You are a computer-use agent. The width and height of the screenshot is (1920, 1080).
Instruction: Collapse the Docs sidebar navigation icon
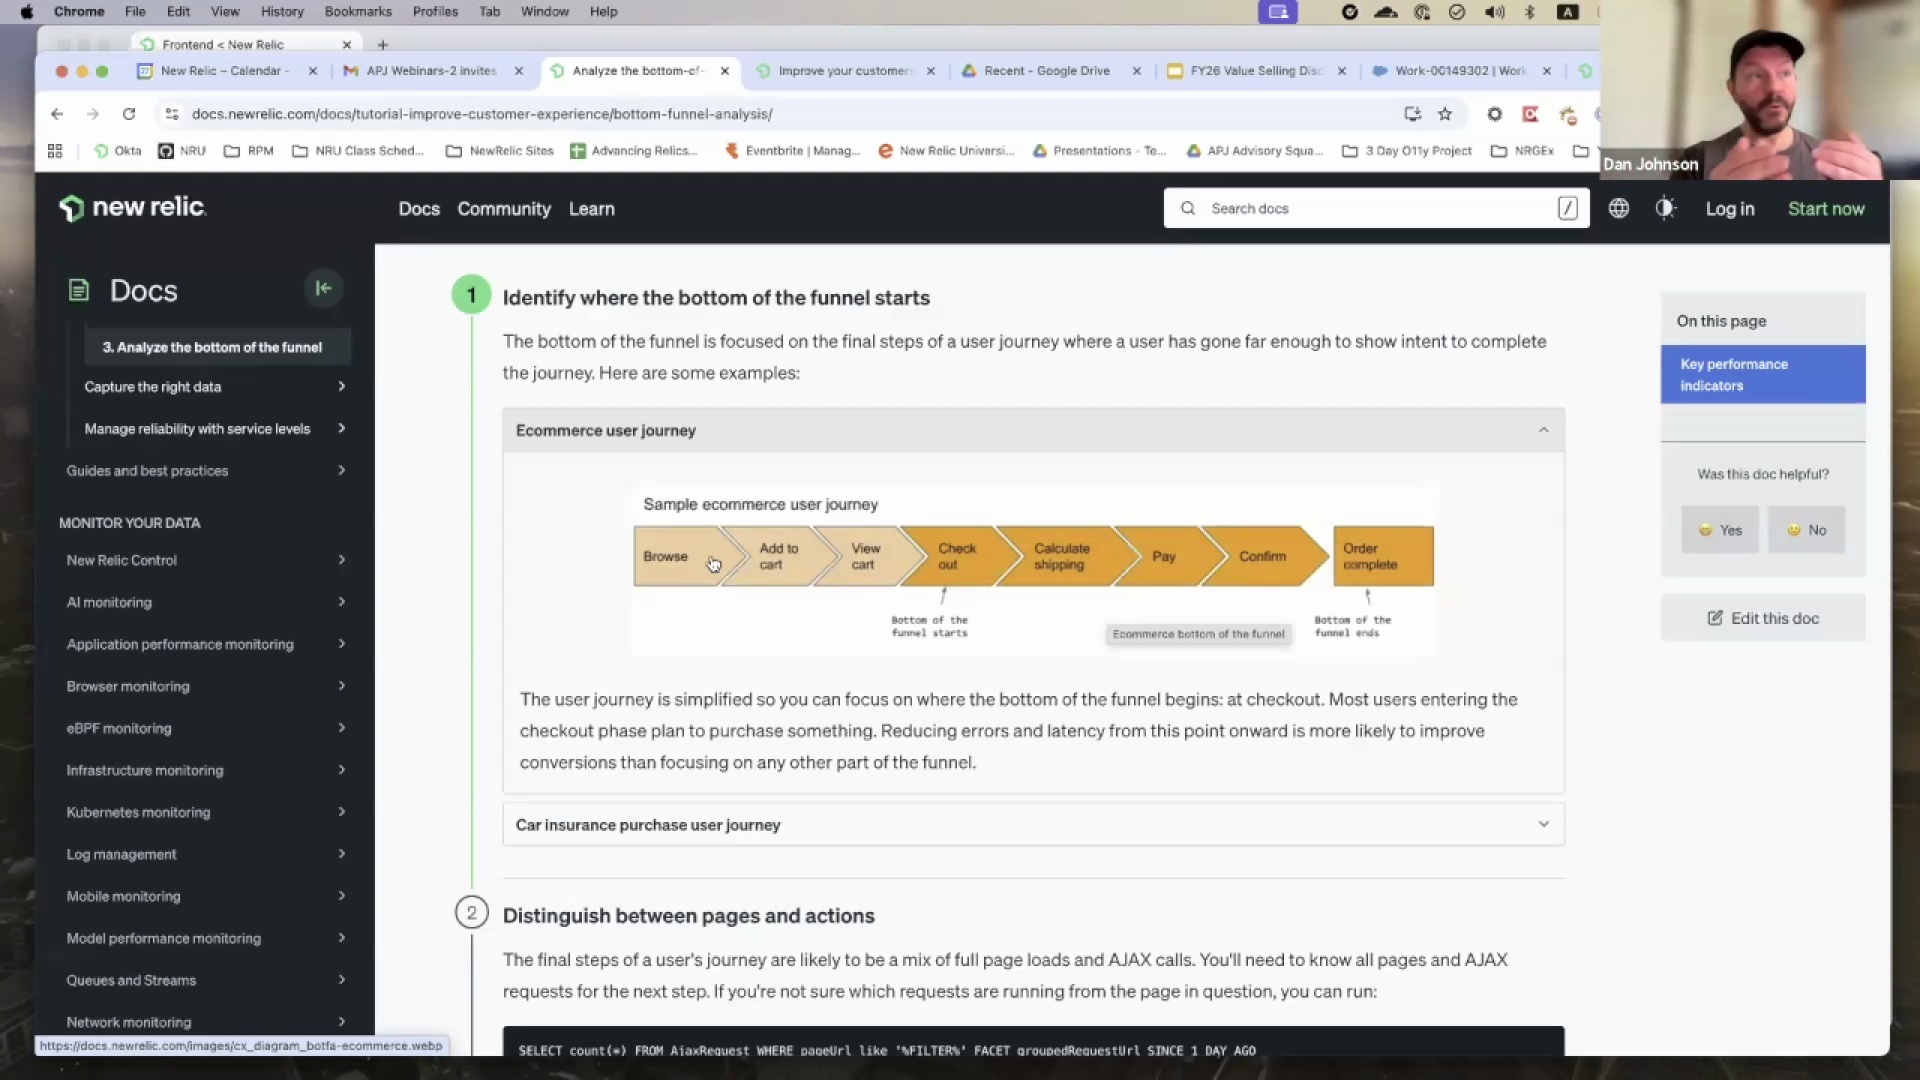pos(323,289)
